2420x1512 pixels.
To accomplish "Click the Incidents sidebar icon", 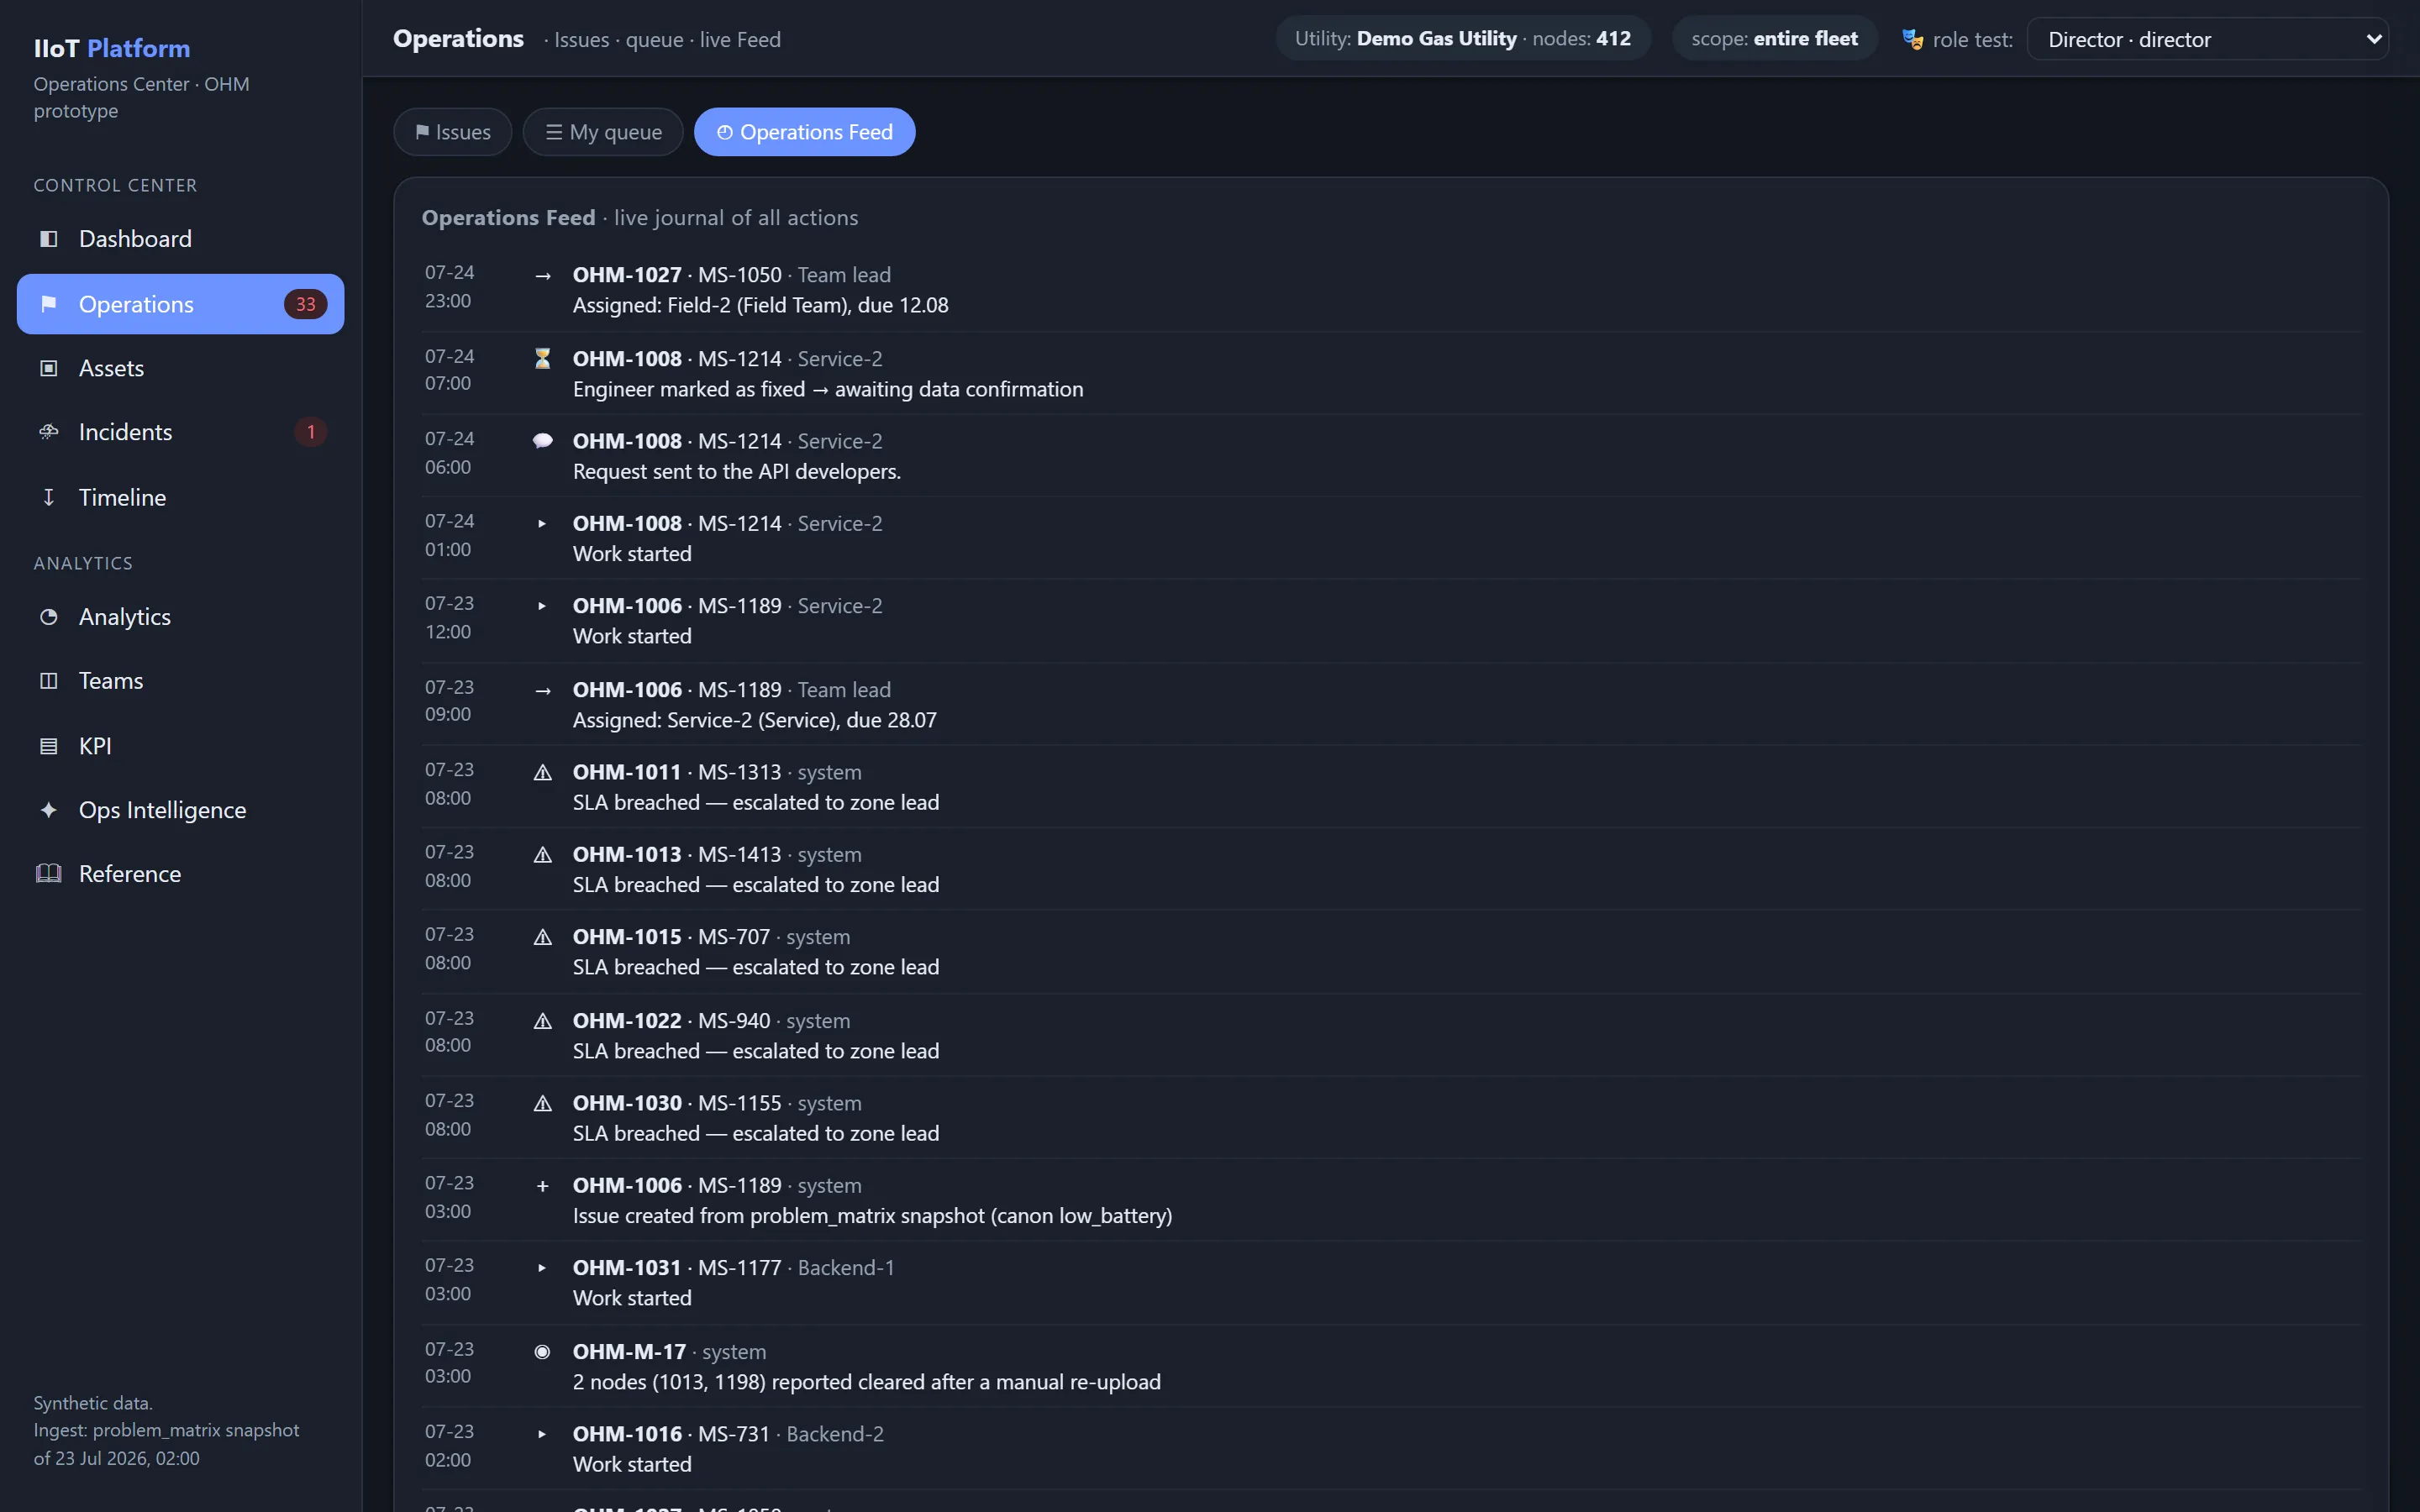I will (48, 432).
